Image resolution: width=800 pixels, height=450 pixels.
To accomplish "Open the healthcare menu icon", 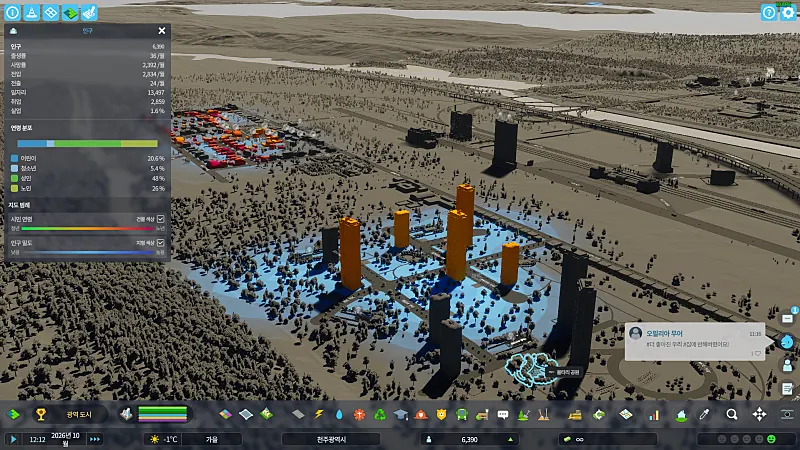I will (x=360, y=414).
